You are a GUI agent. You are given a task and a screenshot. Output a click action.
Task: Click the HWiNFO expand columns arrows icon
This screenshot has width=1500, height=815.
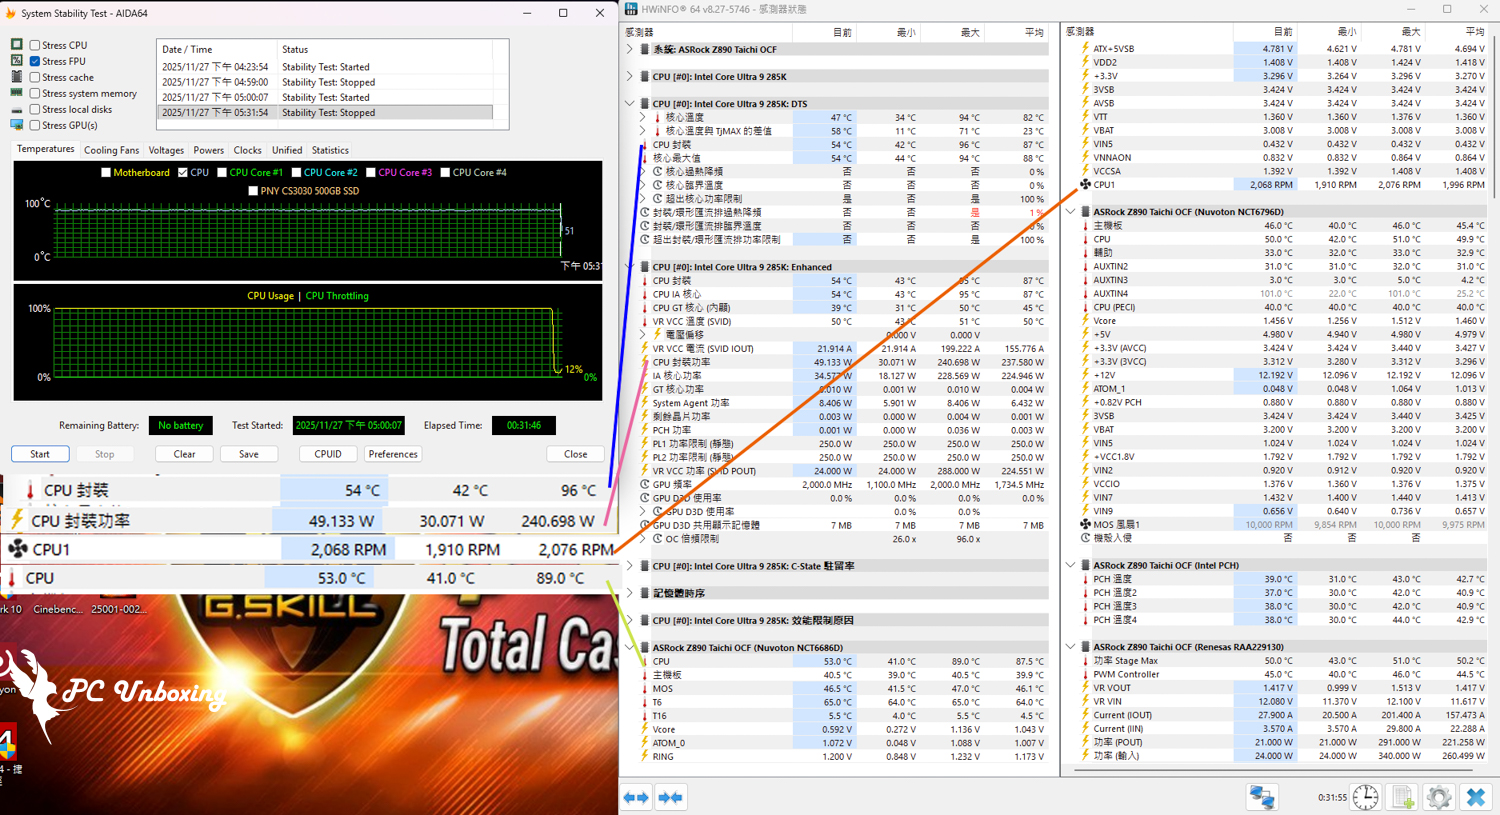636,797
